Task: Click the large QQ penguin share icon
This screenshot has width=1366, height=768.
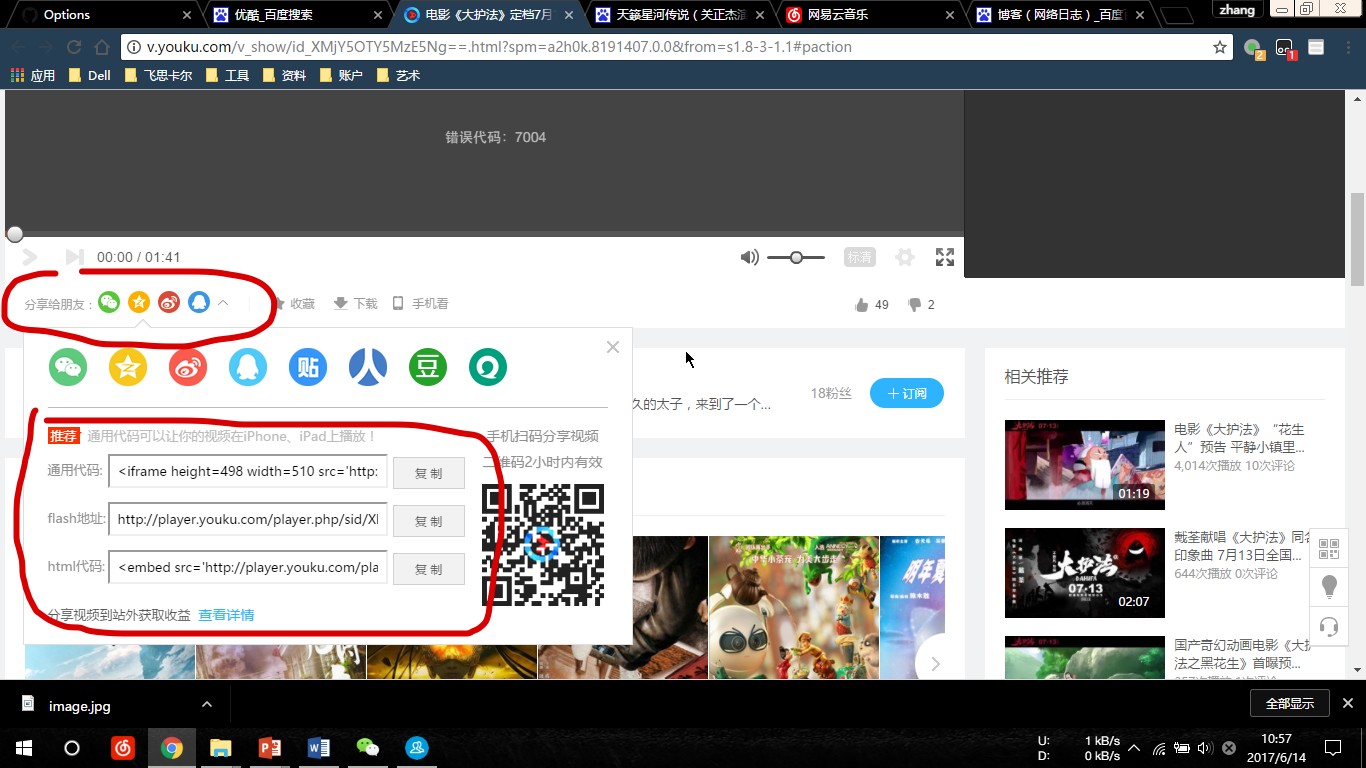Action: (x=248, y=367)
